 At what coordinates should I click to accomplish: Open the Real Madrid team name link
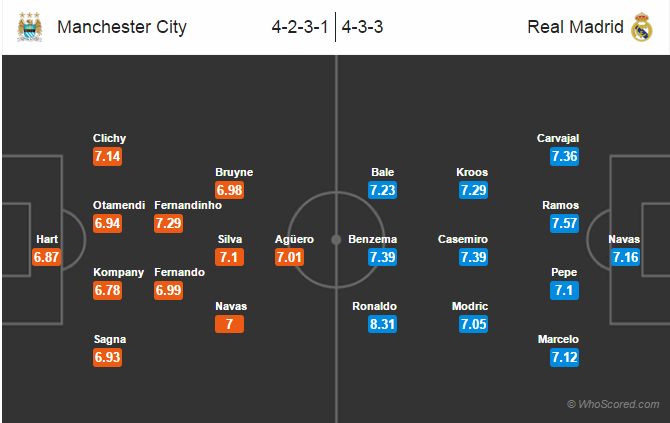tap(575, 27)
